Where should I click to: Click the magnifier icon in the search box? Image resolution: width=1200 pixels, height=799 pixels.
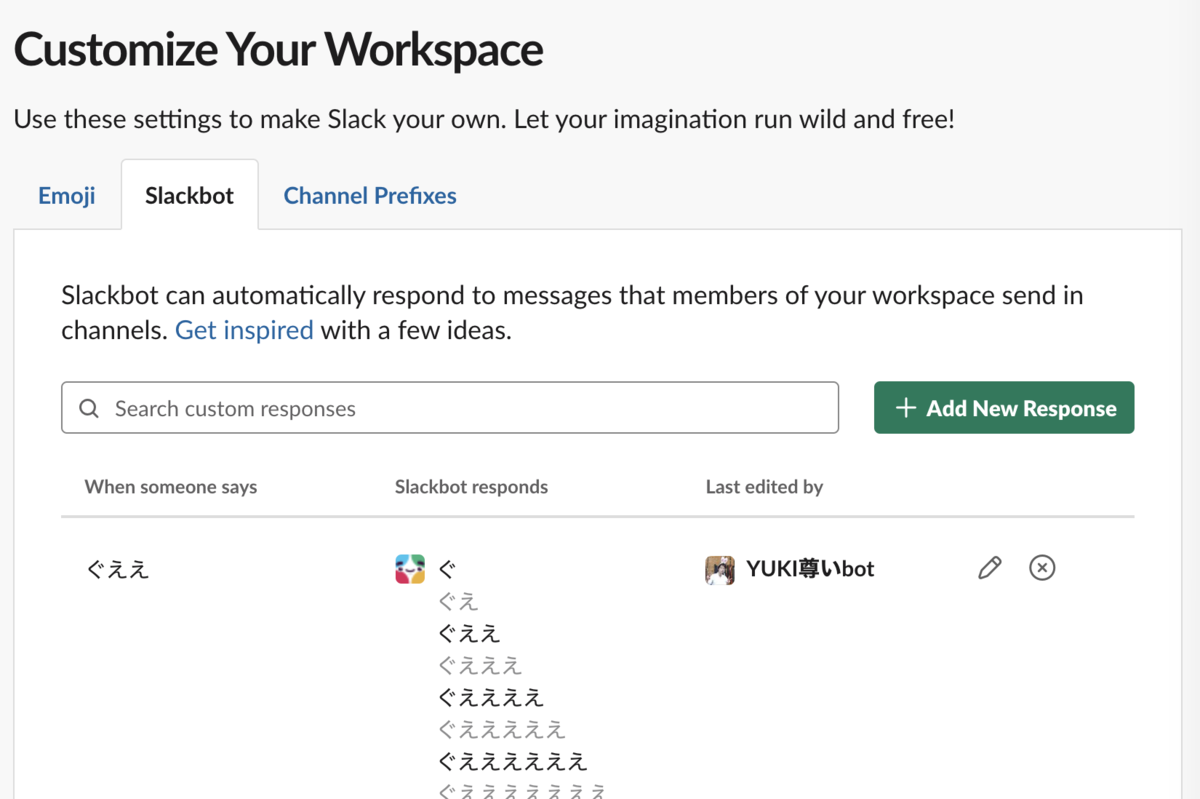click(89, 408)
